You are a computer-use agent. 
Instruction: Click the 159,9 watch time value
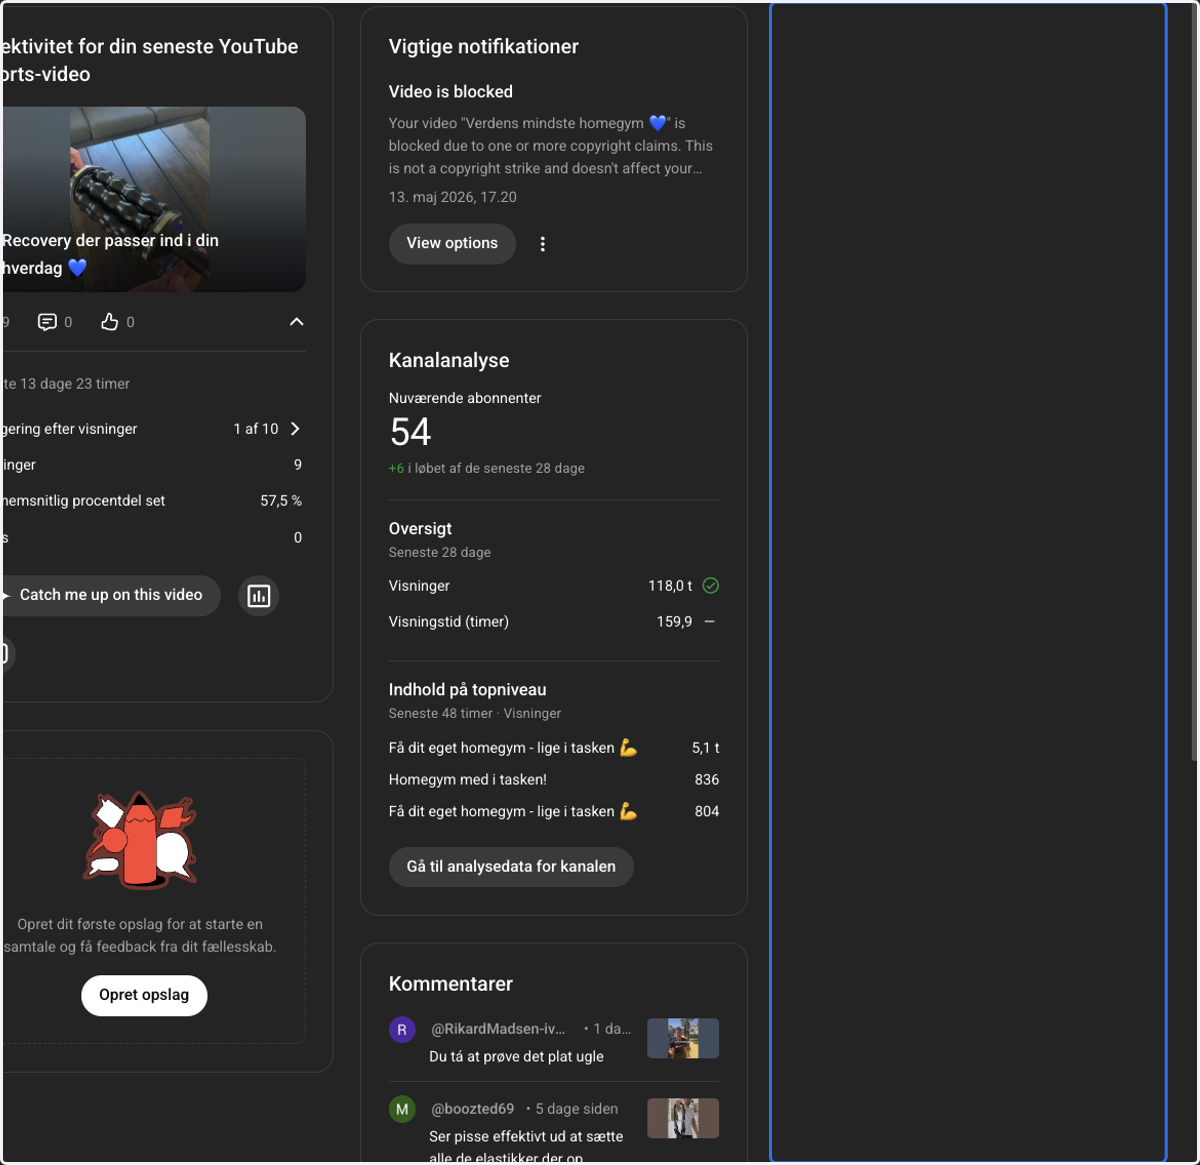674,622
